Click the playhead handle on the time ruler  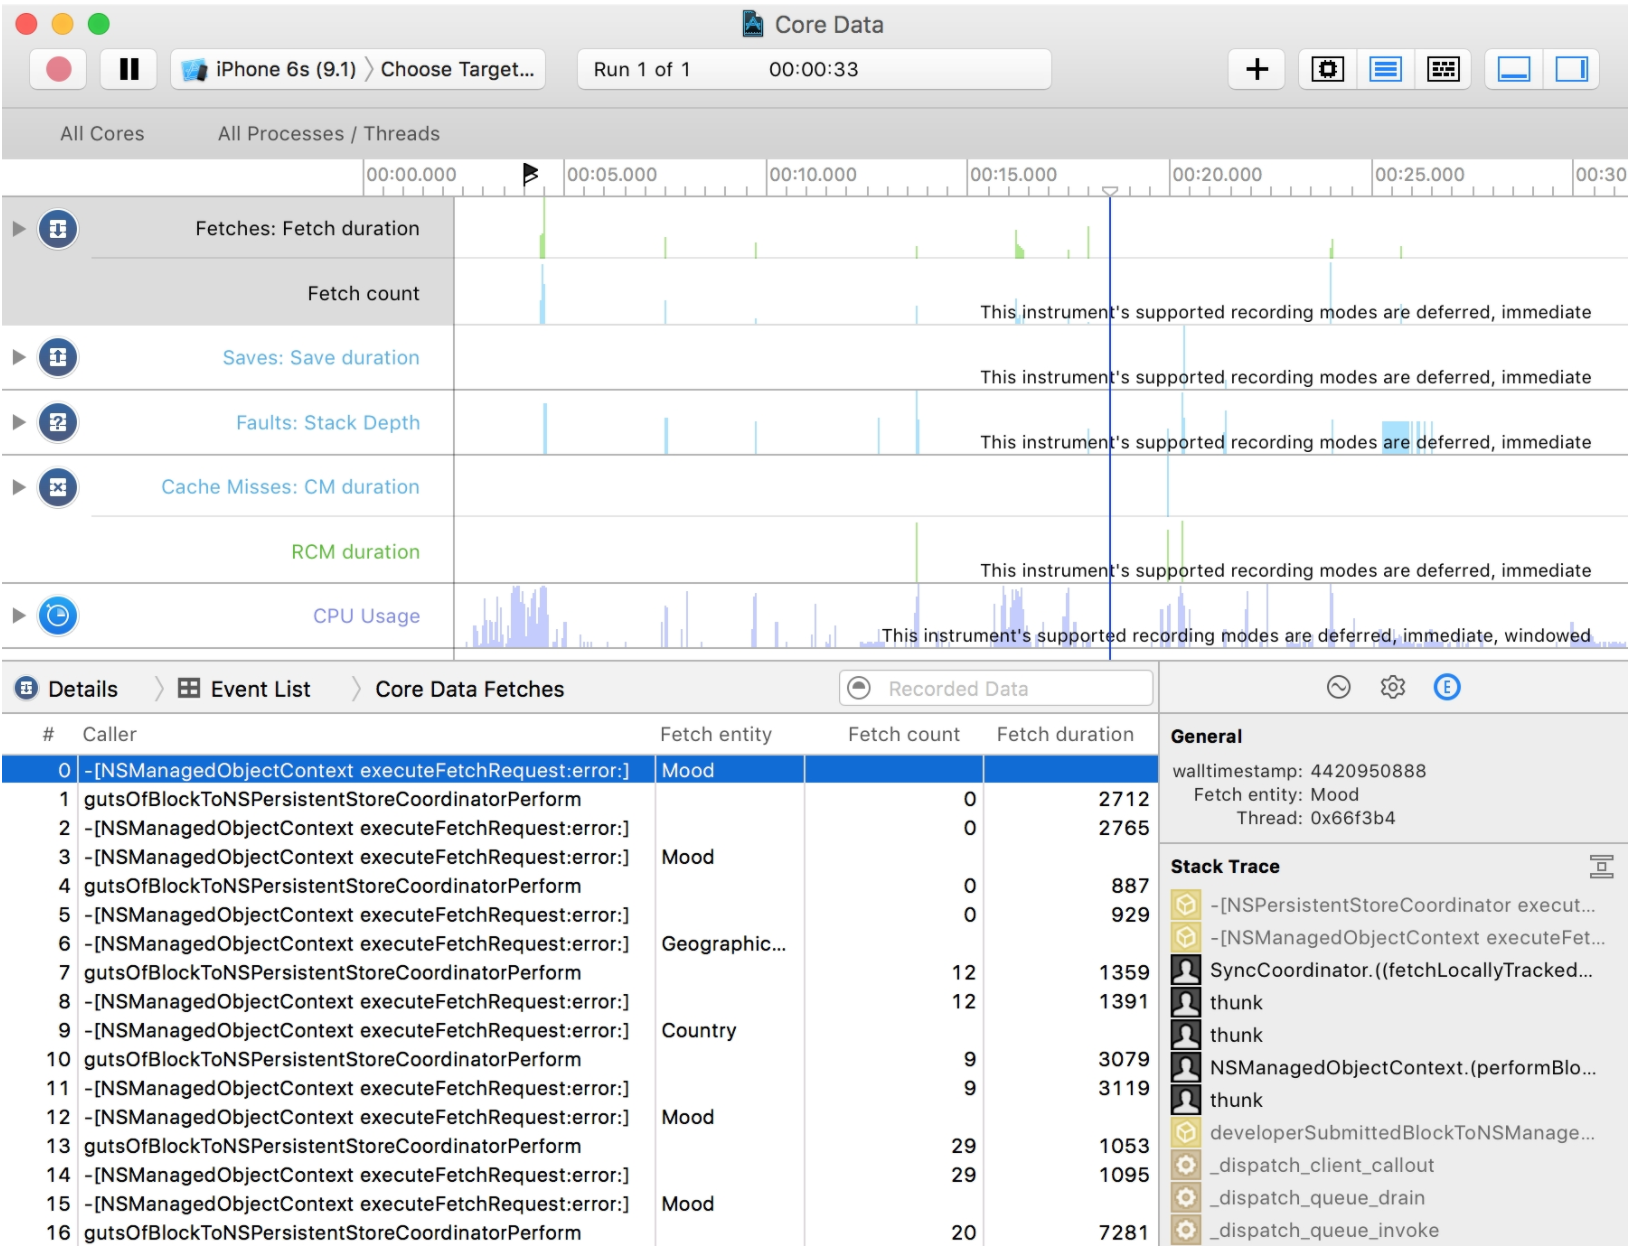tap(1110, 190)
